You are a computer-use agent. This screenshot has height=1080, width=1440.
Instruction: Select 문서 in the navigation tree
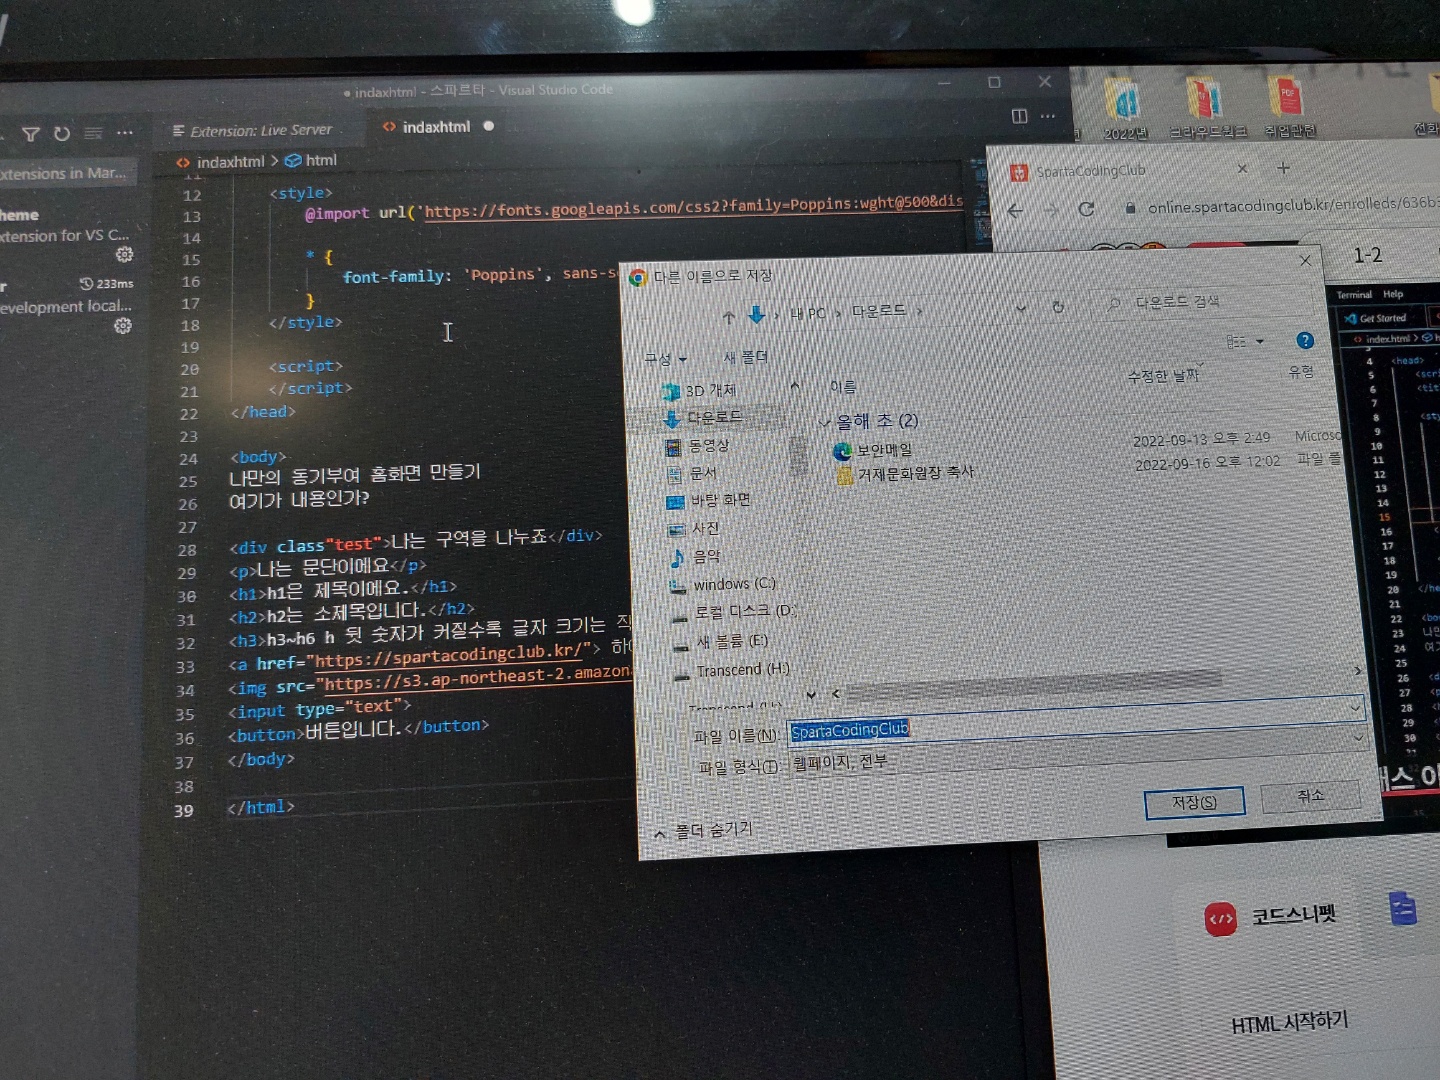click(691, 473)
